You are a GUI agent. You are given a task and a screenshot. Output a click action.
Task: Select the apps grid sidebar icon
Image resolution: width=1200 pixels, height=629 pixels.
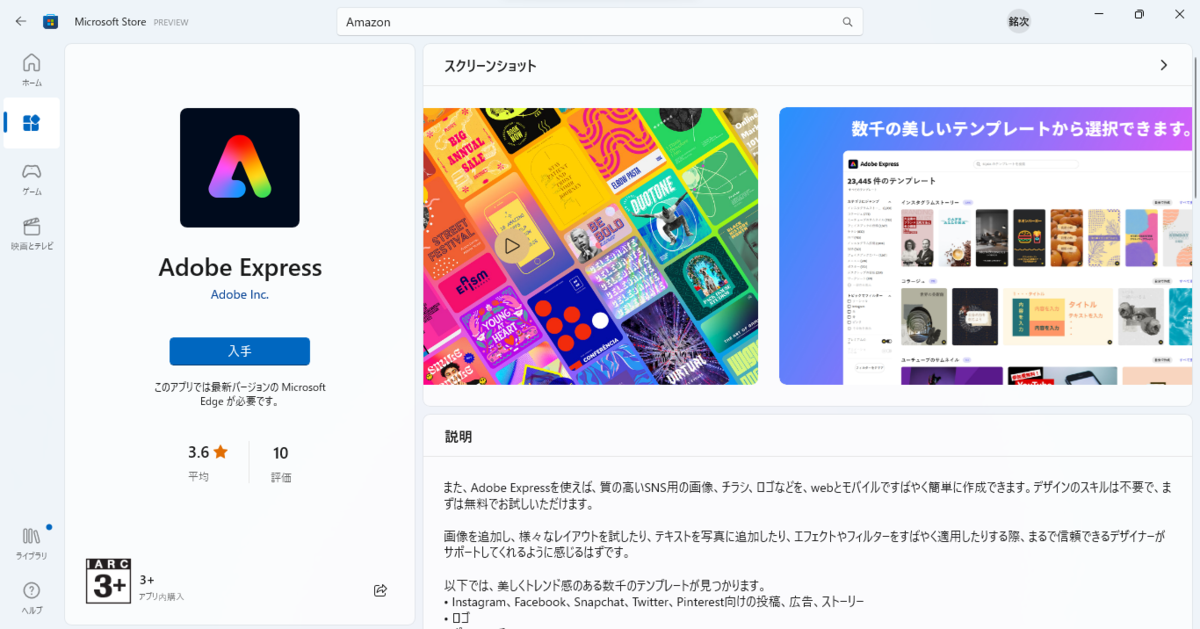coord(32,123)
